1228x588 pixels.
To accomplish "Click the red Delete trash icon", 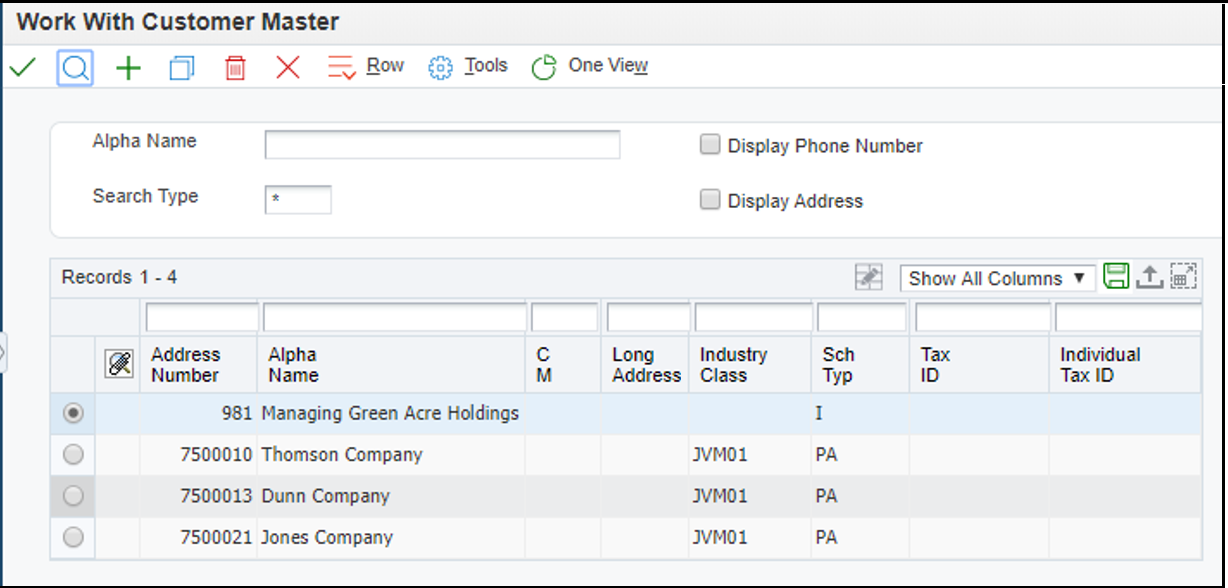I will coord(236,66).
